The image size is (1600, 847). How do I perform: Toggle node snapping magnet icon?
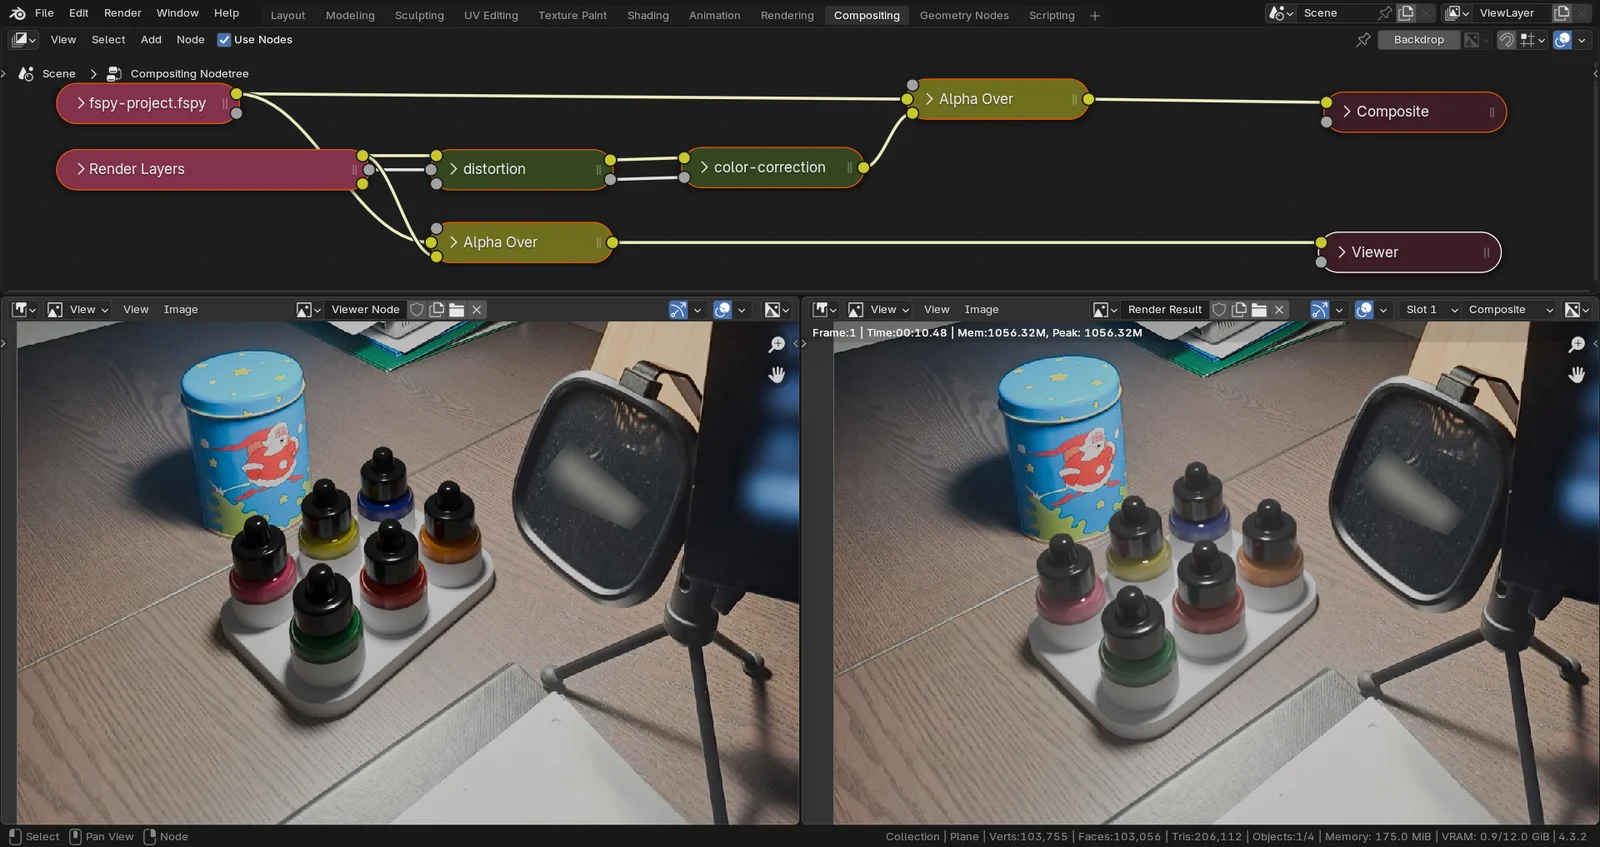click(x=1505, y=40)
